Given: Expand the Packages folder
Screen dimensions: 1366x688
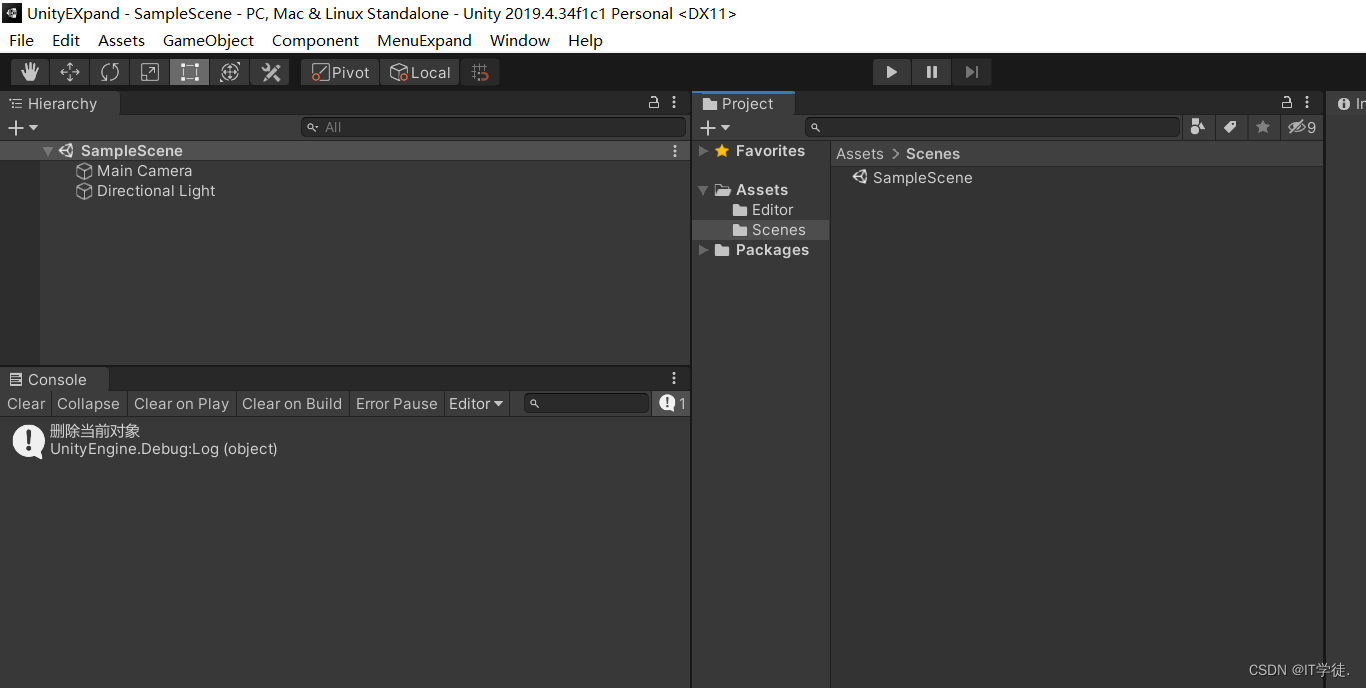Looking at the screenshot, I should coord(704,250).
